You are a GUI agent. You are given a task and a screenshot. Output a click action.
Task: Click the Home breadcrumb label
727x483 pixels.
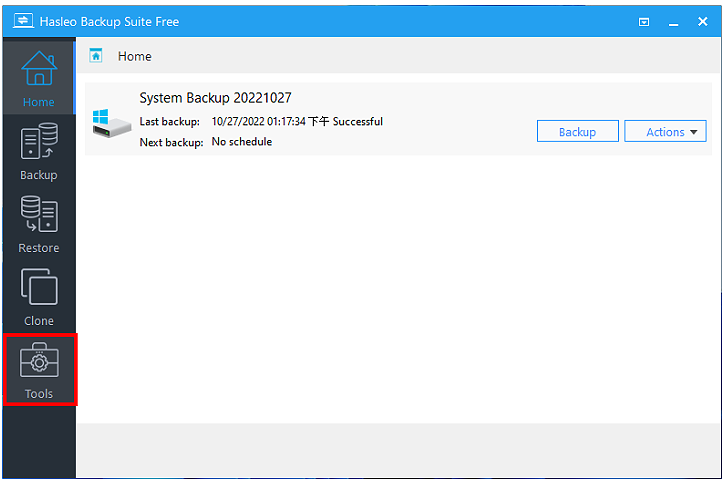134,56
